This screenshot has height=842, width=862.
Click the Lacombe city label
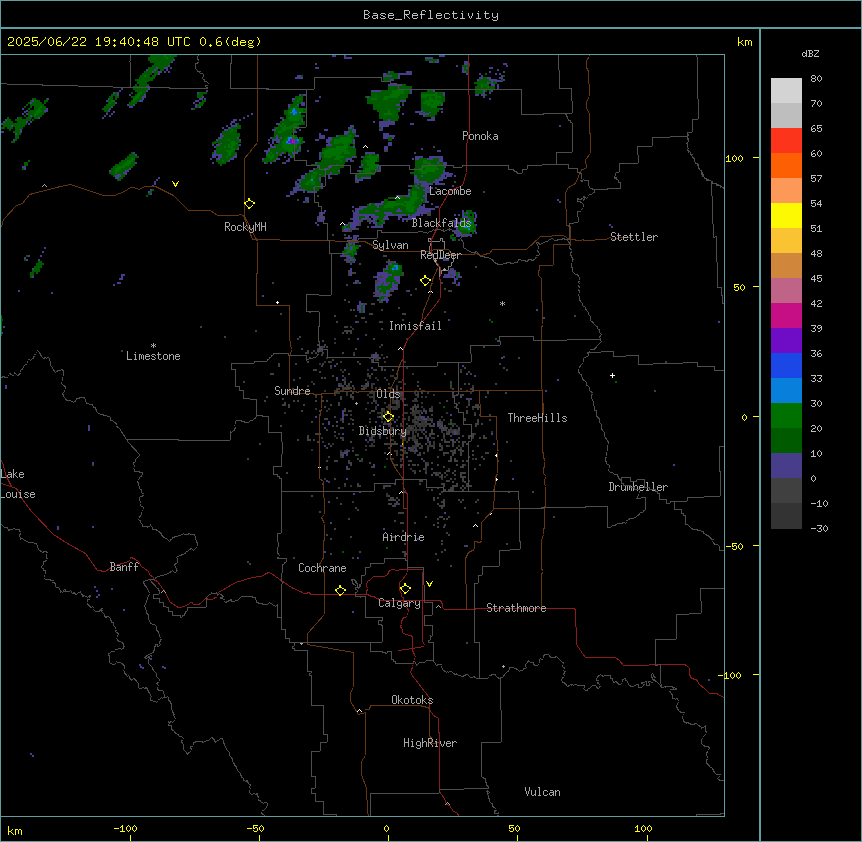[x=450, y=191]
